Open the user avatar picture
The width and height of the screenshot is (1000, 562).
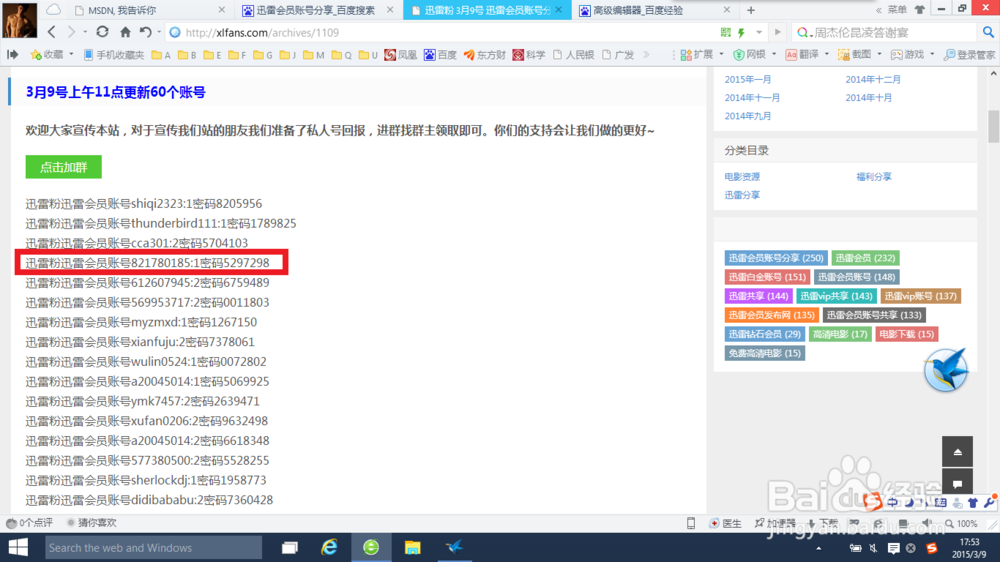(x=20, y=20)
